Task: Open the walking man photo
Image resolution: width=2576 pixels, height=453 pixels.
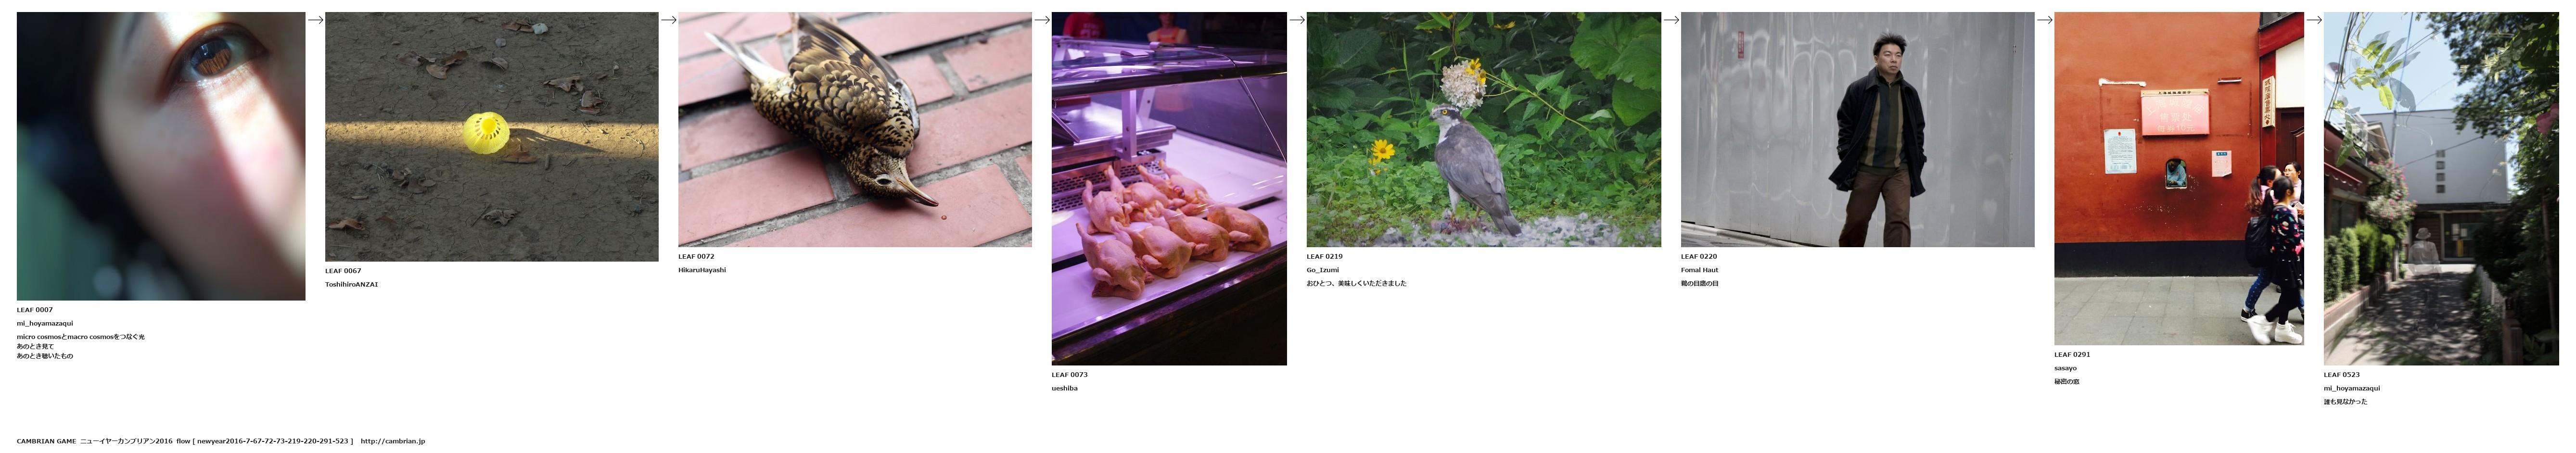Action: click(1857, 129)
